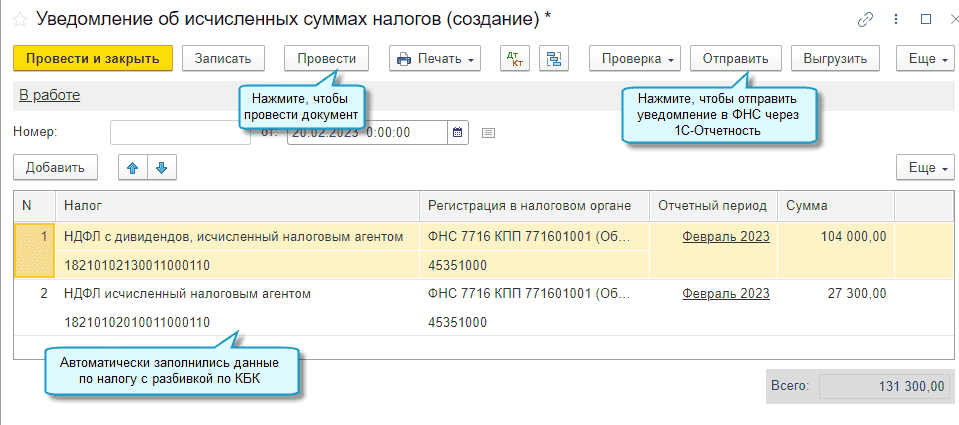959x425 pixels.
Task: Click Февраль 2023 link in first row
Action: pyautogui.click(x=726, y=237)
